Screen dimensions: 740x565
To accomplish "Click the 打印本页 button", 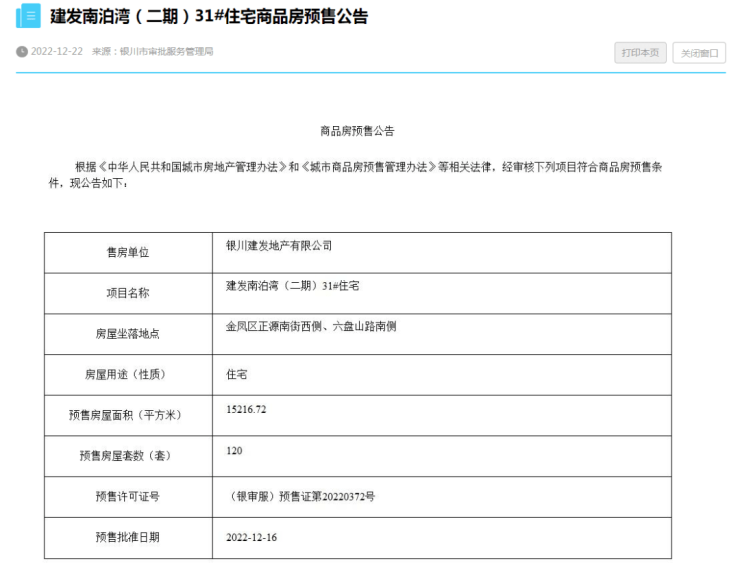I will [x=640, y=52].
